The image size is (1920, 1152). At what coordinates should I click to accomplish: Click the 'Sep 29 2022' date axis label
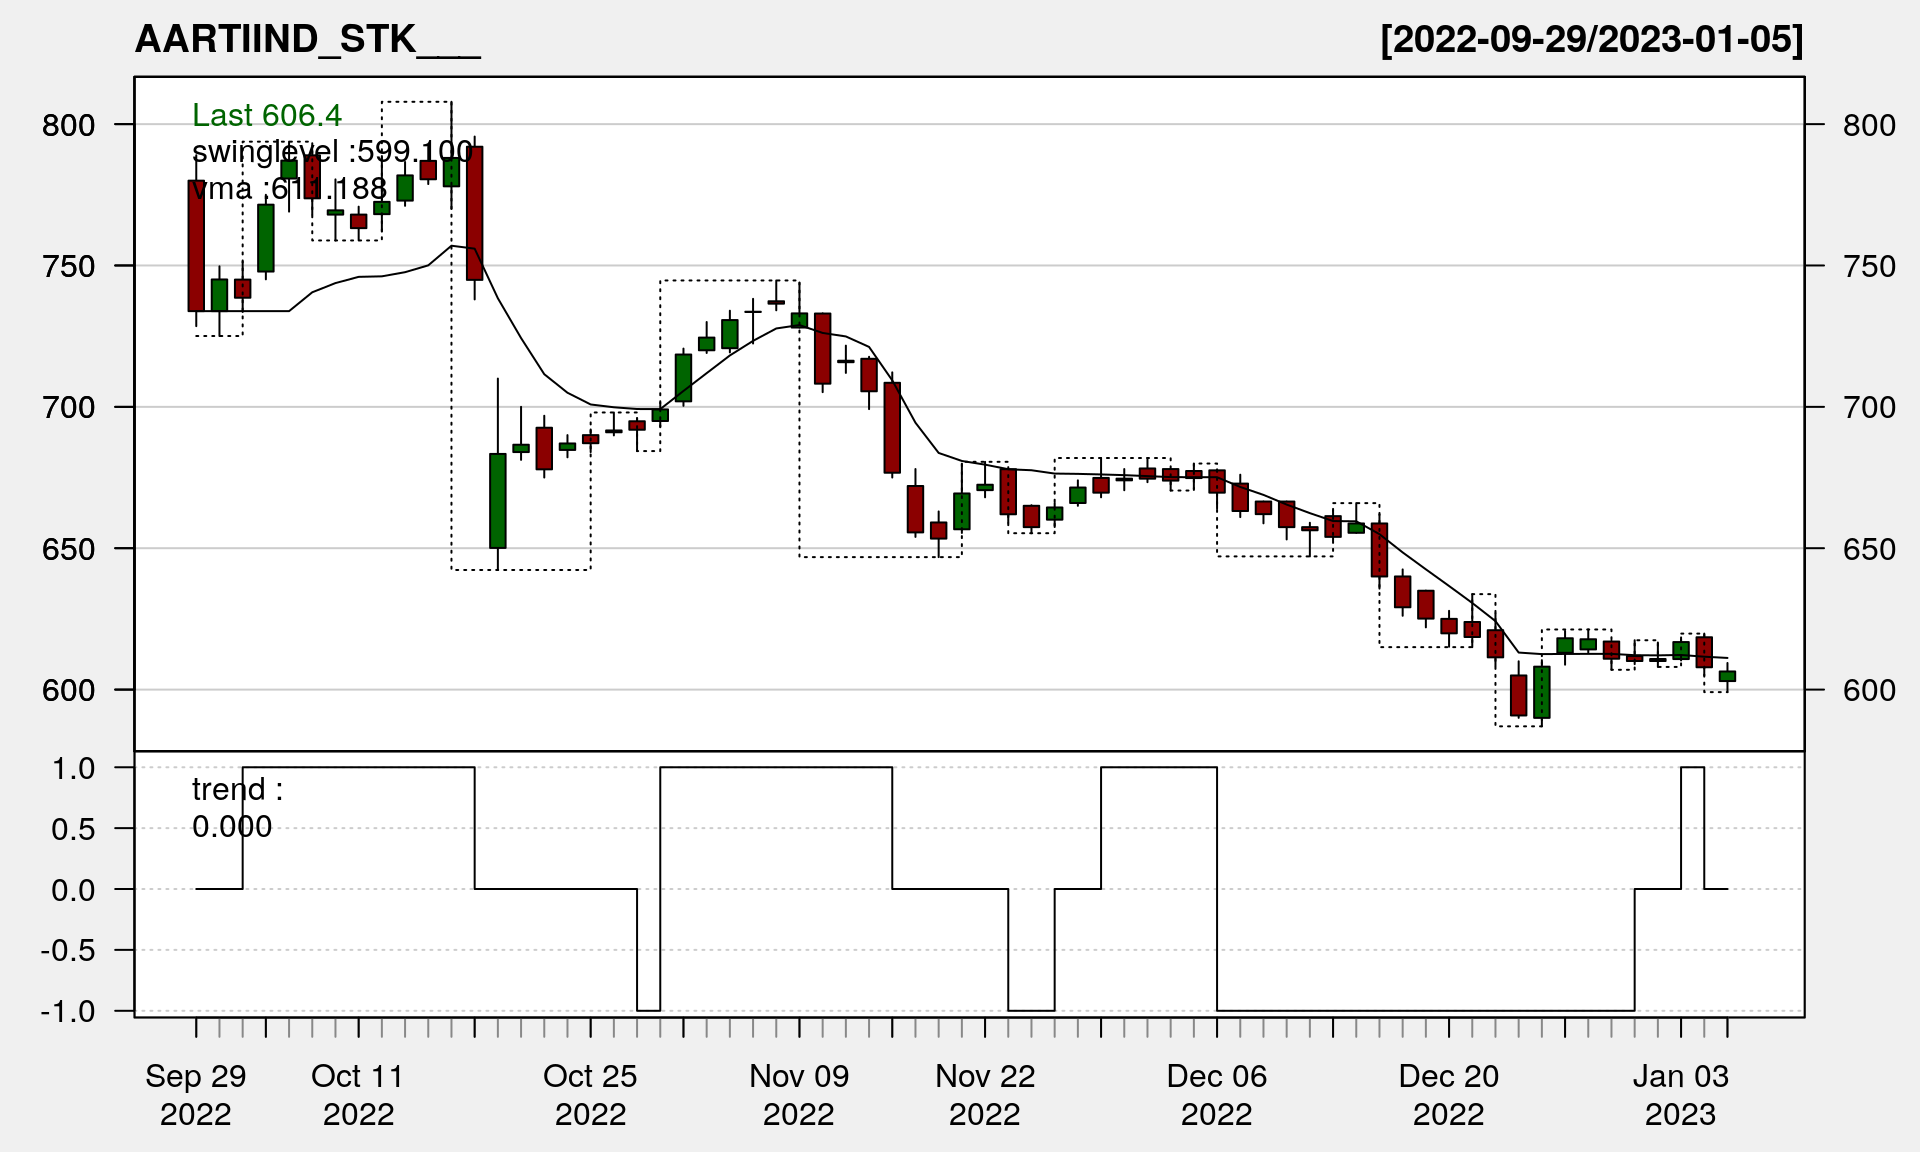pos(196,1095)
